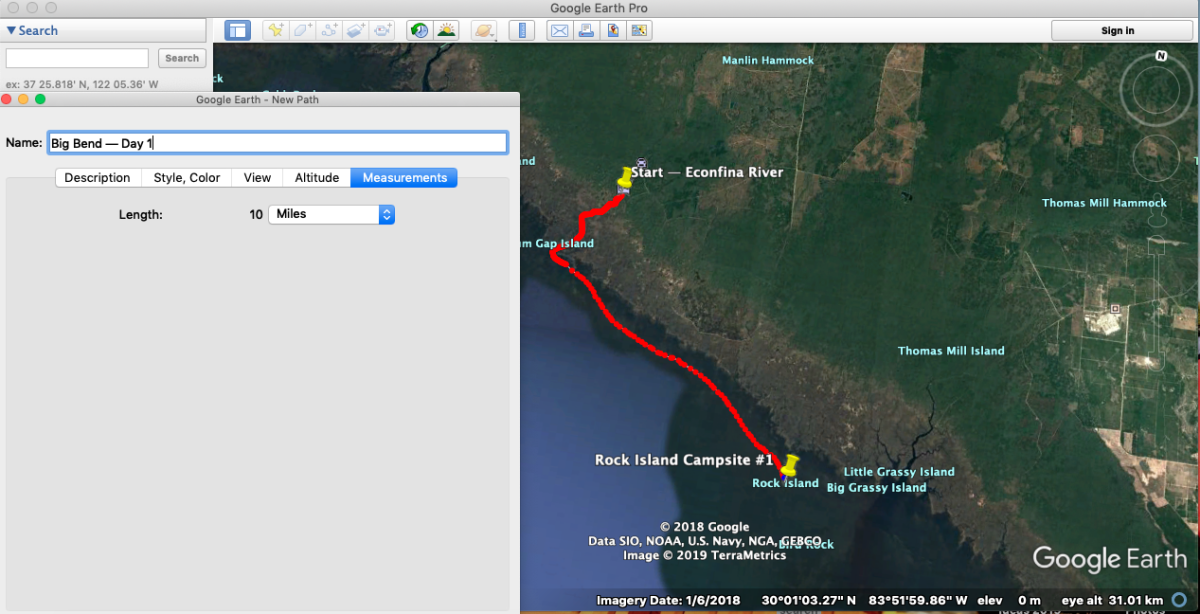This screenshot has height=614, width=1200.
Task: Click the Record a Tour camera icon
Action: [x=384, y=31]
